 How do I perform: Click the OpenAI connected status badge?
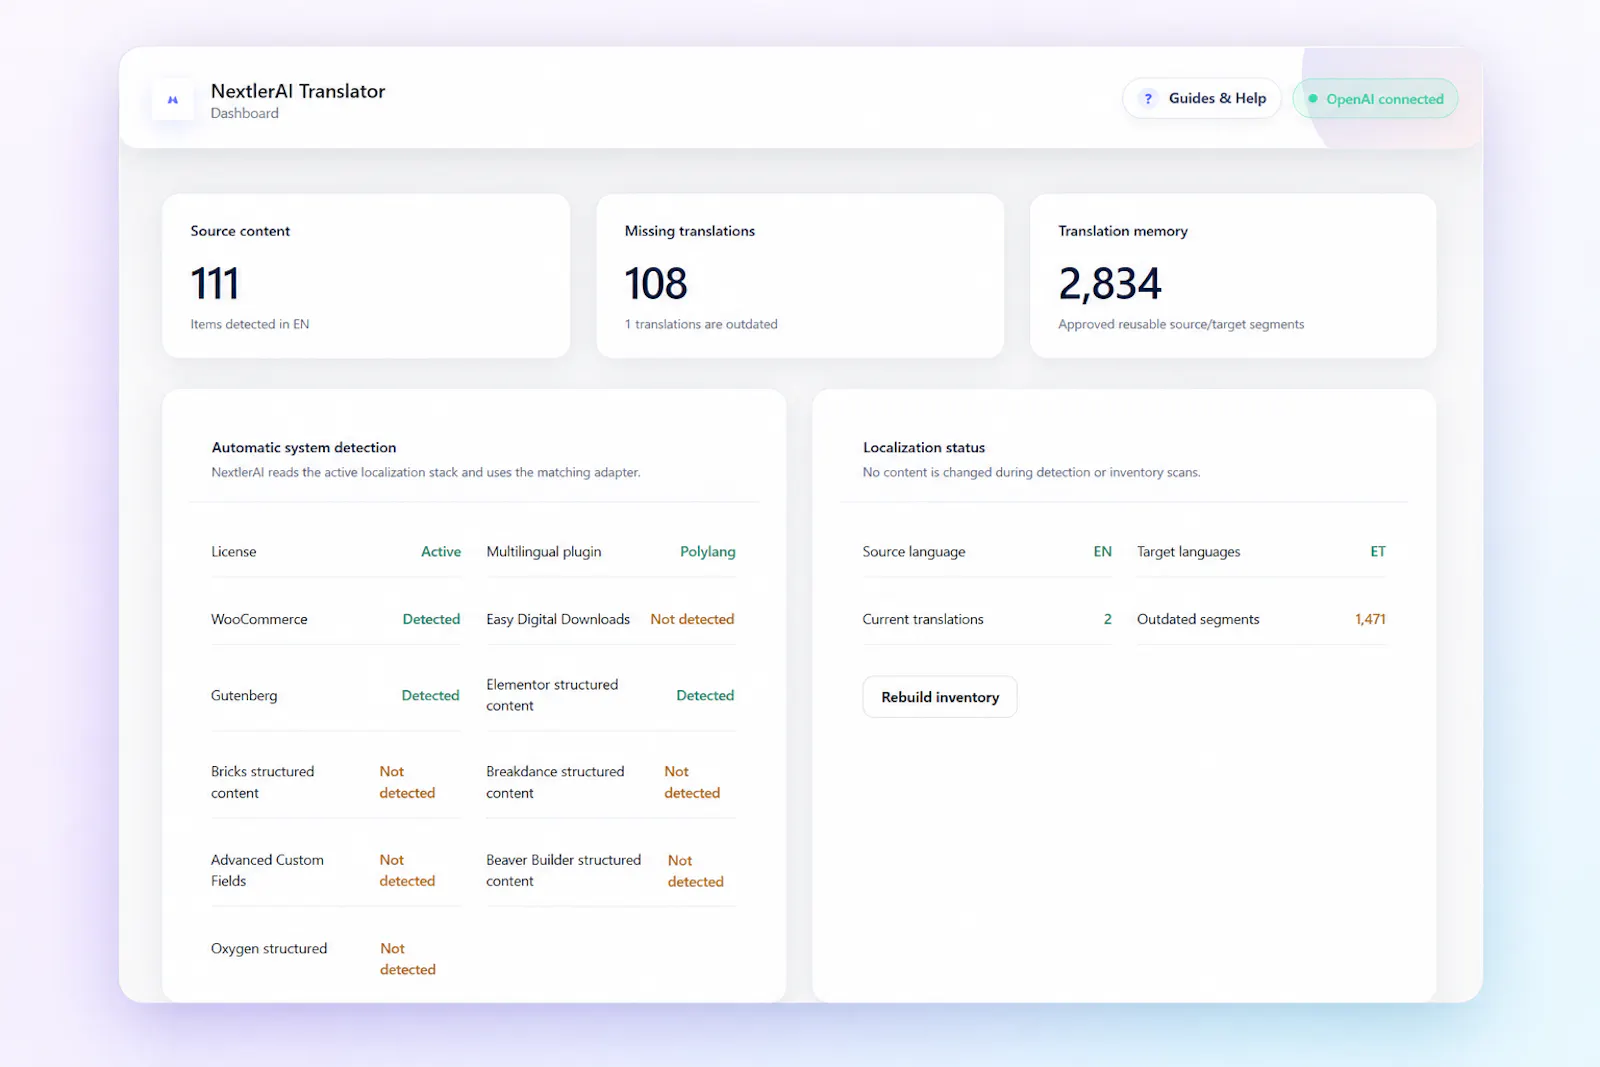pos(1375,98)
